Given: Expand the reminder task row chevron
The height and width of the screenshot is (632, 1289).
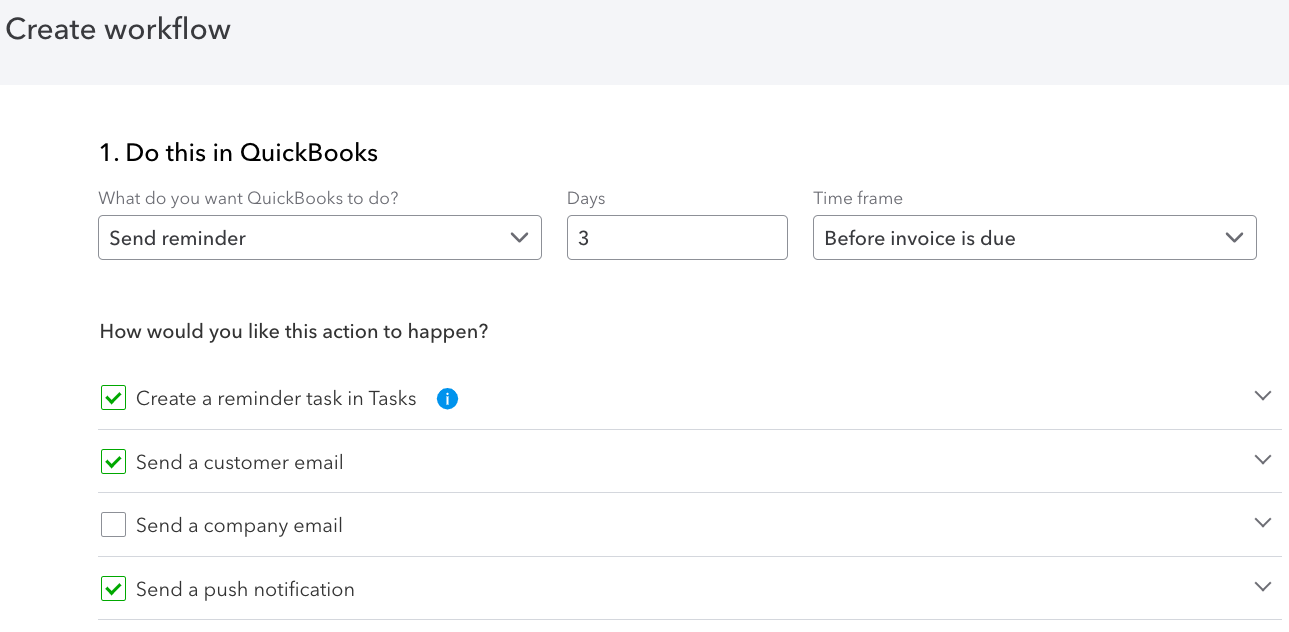Looking at the screenshot, I should pos(1262,396).
